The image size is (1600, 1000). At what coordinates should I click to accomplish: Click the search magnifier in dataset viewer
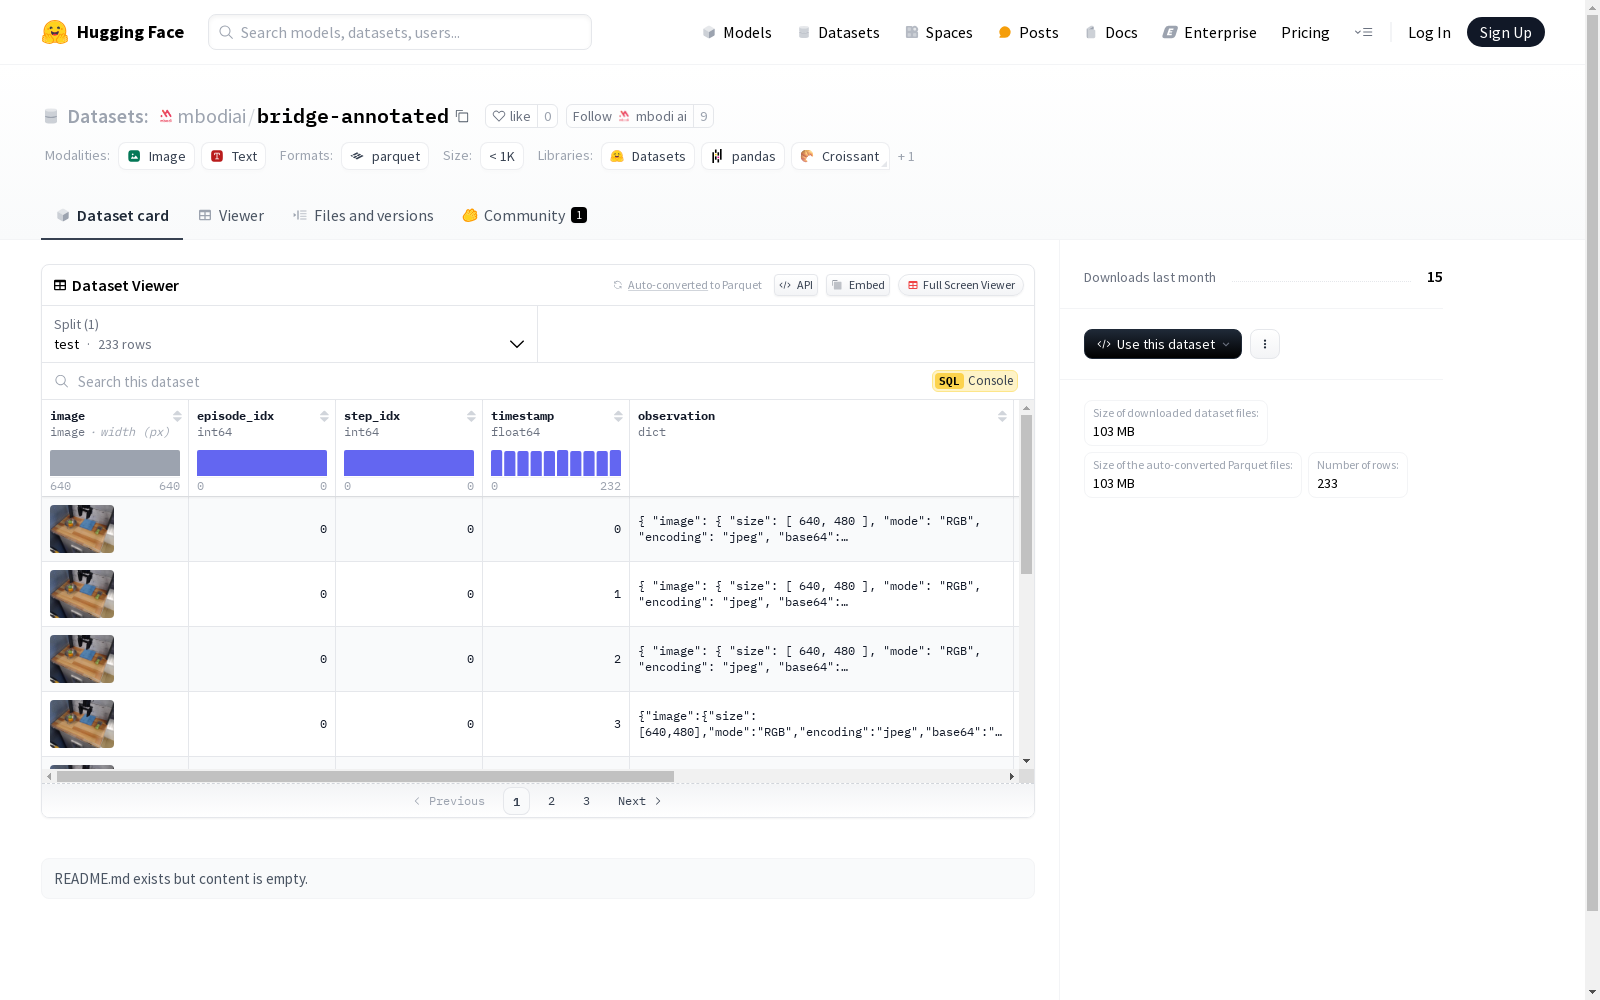pyautogui.click(x=62, y=381)
